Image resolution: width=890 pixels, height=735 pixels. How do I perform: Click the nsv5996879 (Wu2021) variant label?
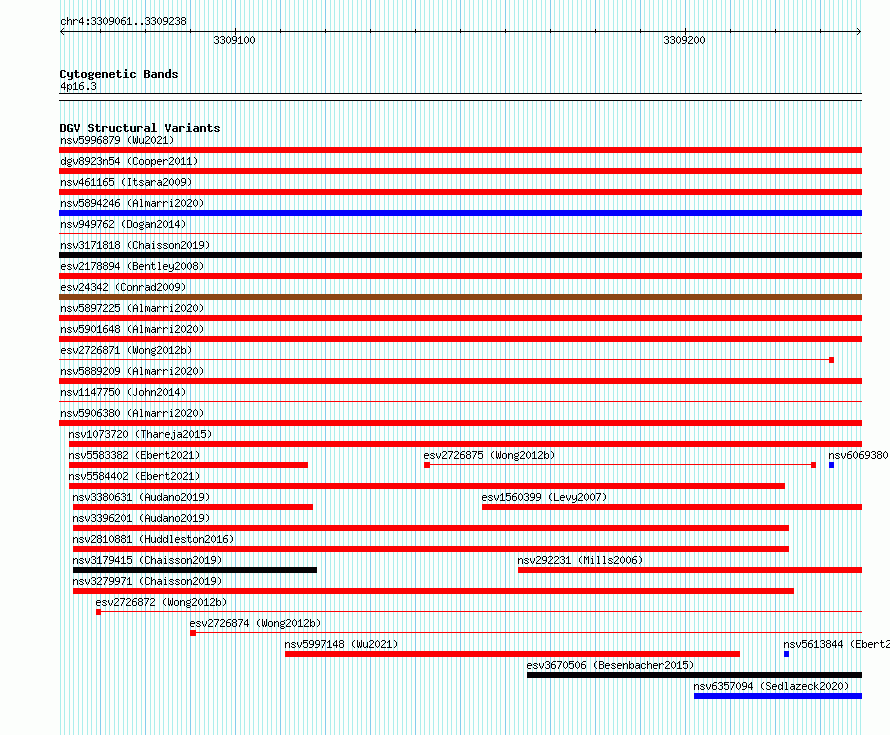point(117,140)
